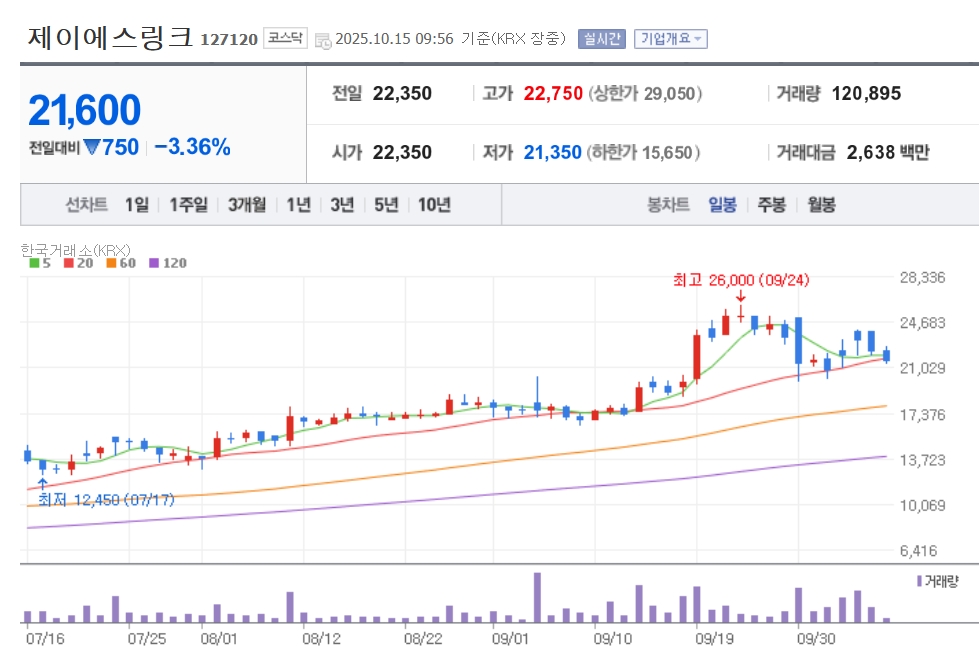Click the tallest volume bar near 09/01

(537, 598)
